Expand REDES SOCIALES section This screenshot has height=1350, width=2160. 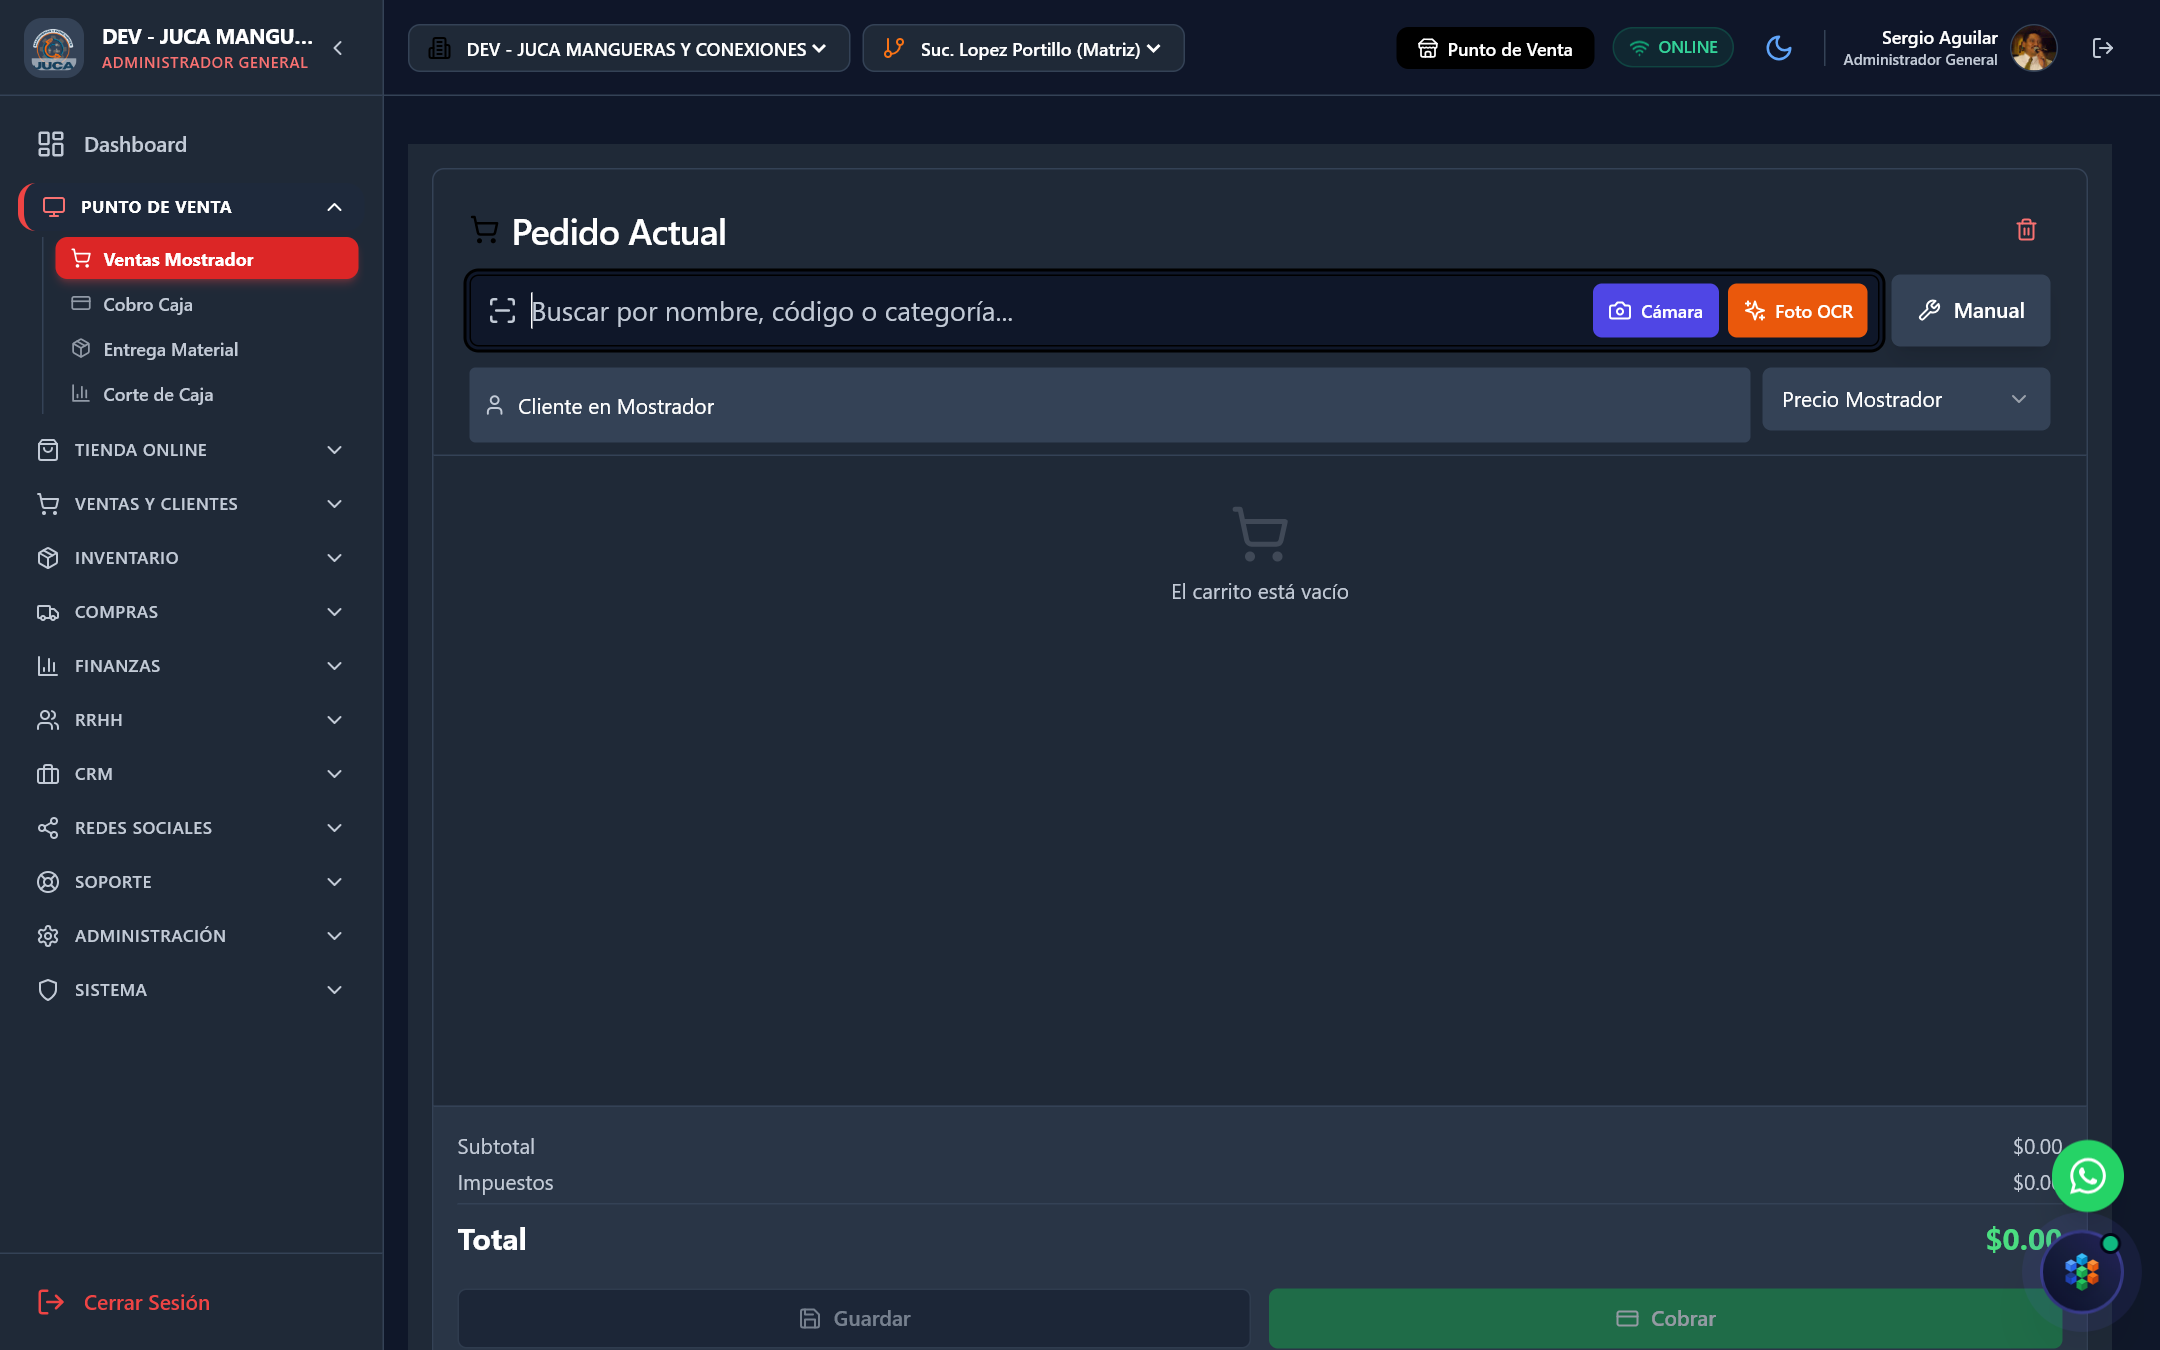click(x=190, y=828)
